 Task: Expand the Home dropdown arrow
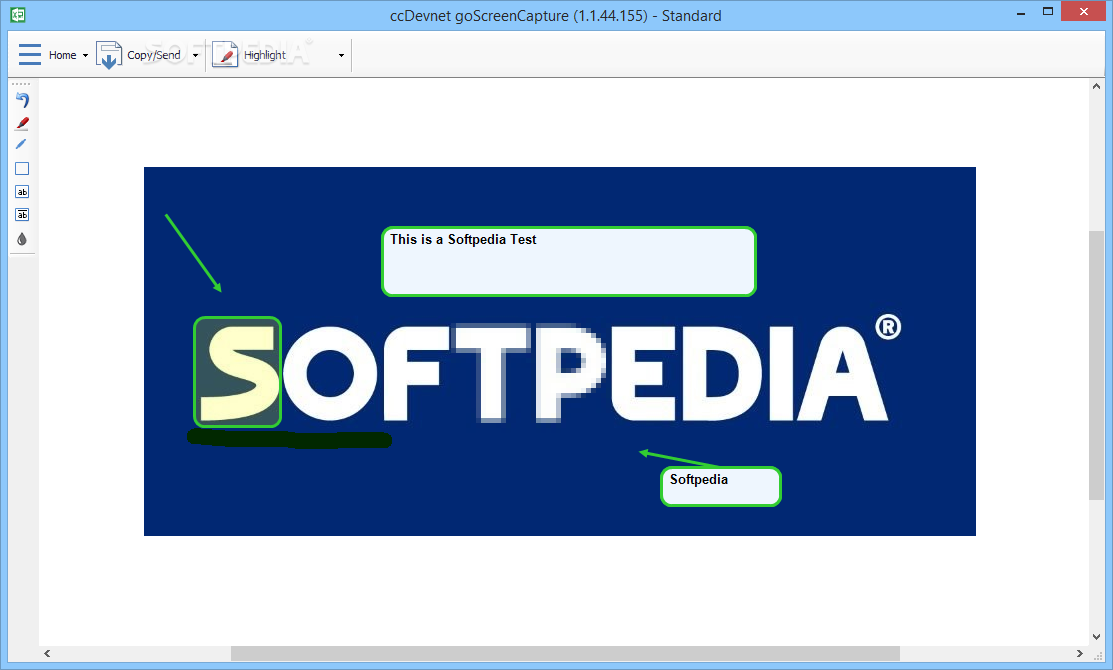(85, 55)
